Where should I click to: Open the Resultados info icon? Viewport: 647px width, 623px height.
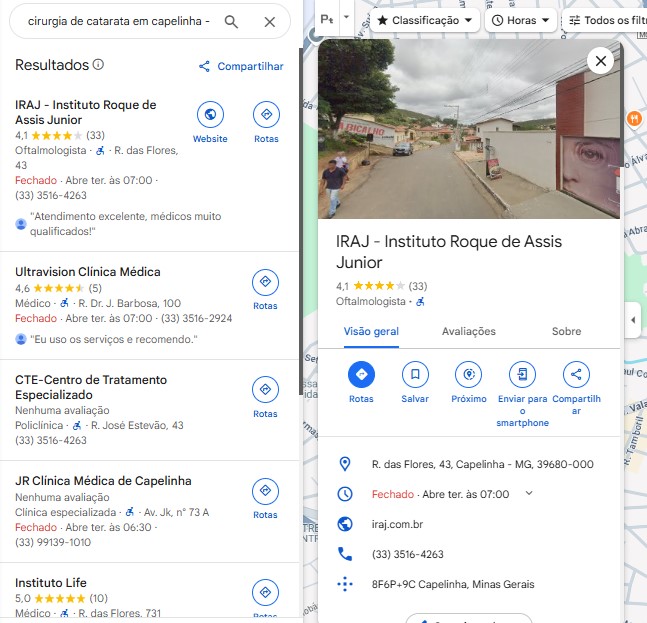[98, 64]
